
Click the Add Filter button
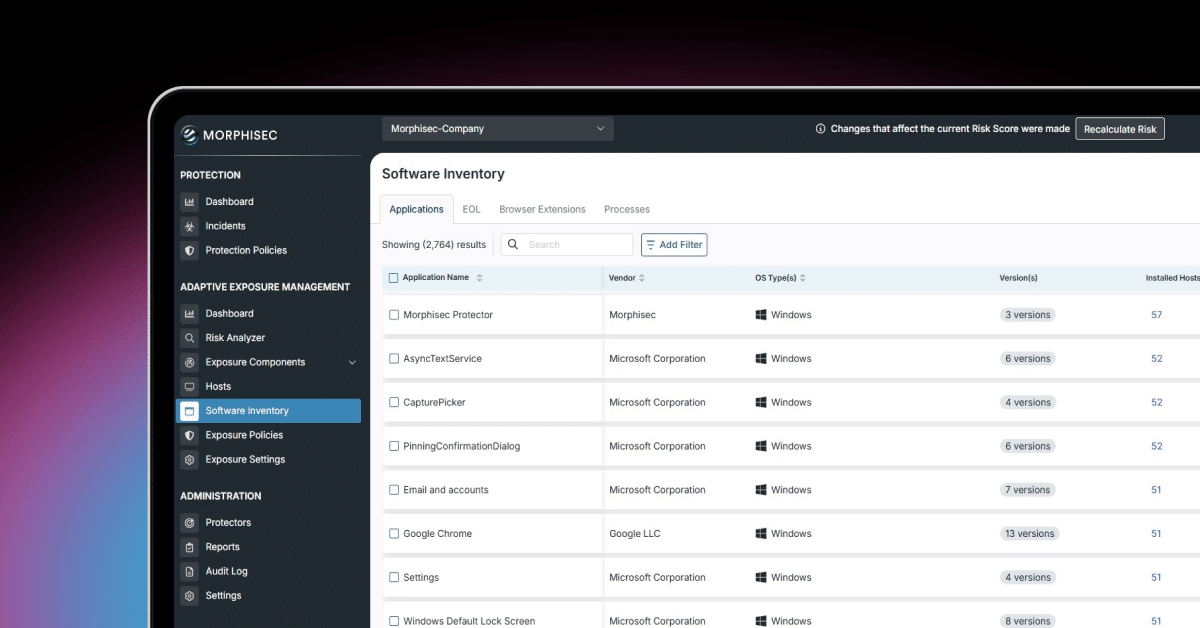pyautogui.click(x=674, y=244)
